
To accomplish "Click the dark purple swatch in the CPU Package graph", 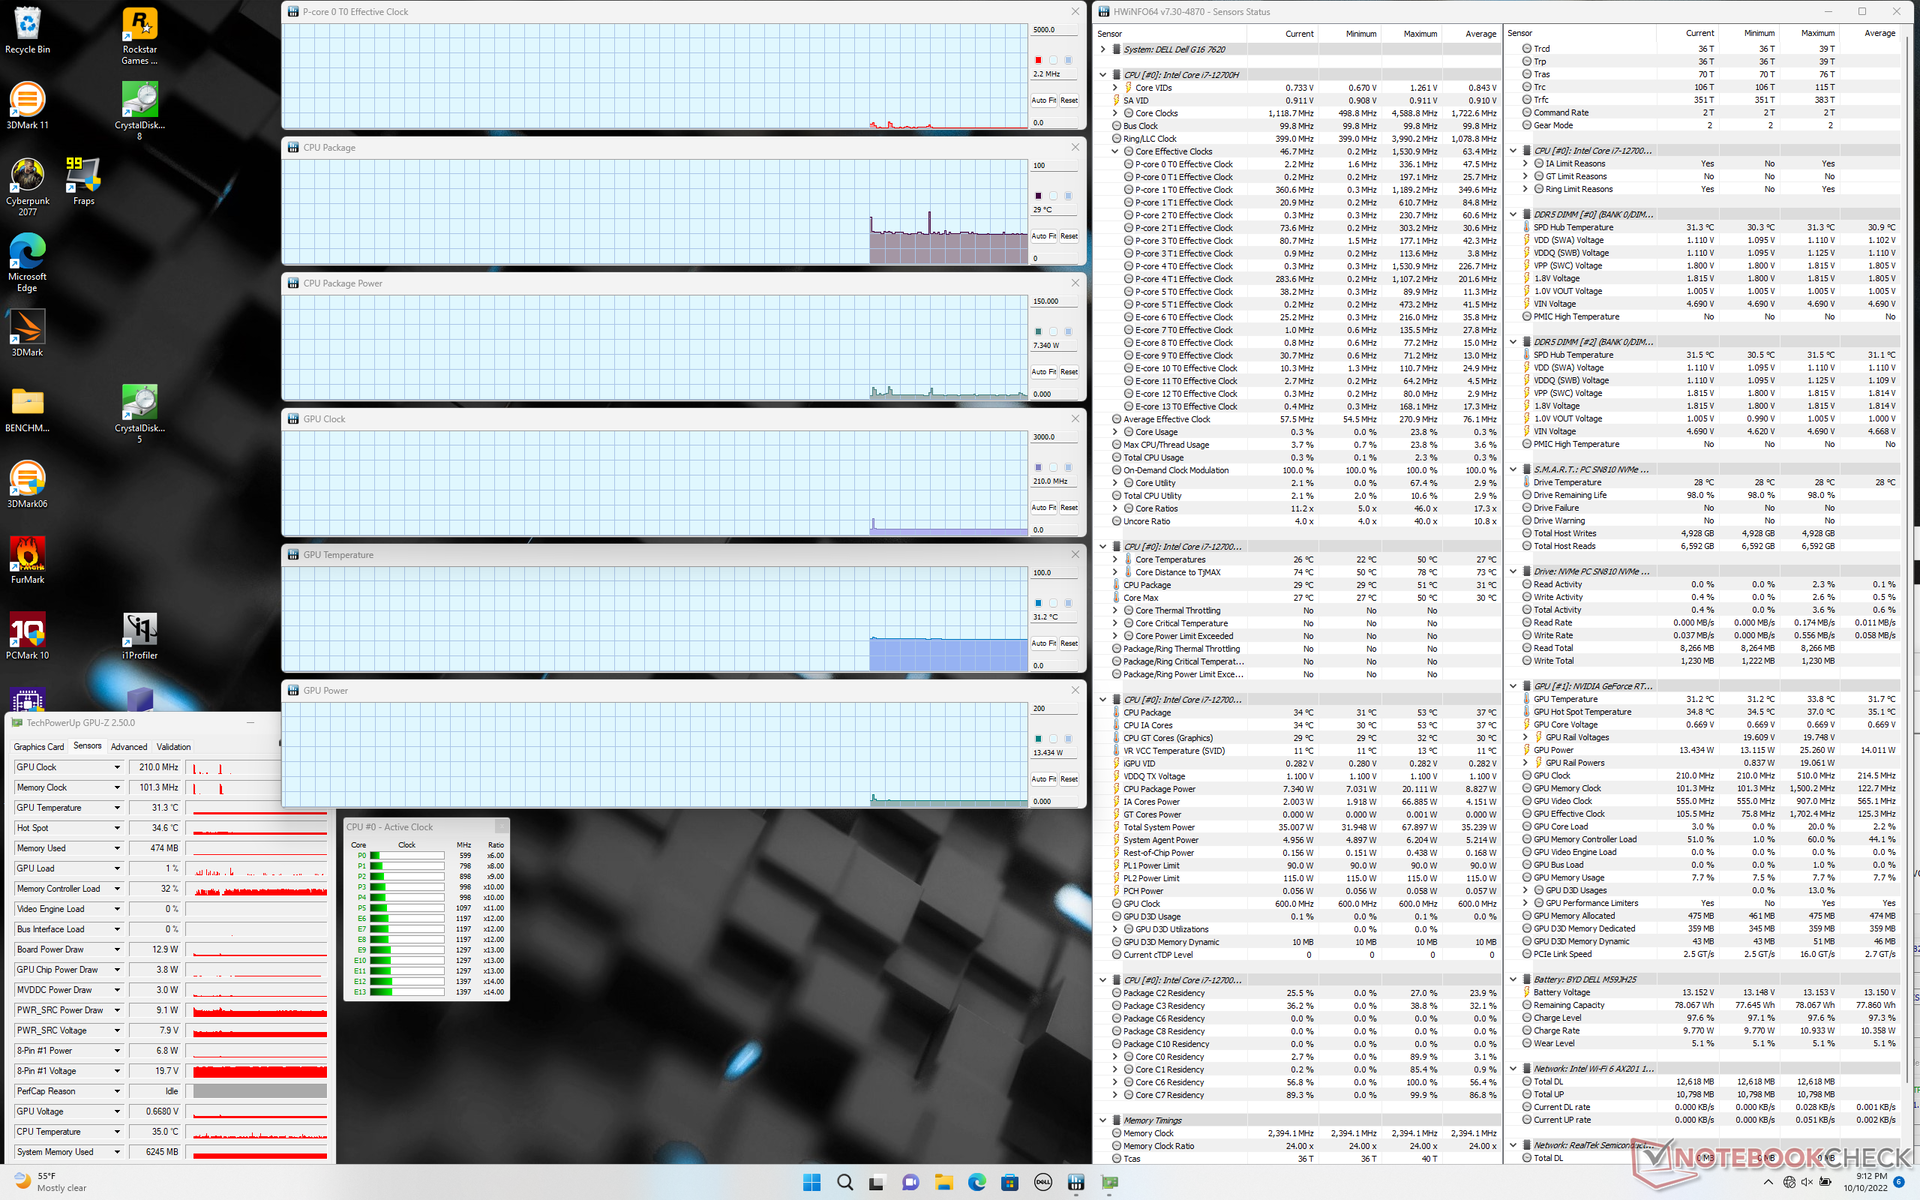I will [x=1038, y=196].
